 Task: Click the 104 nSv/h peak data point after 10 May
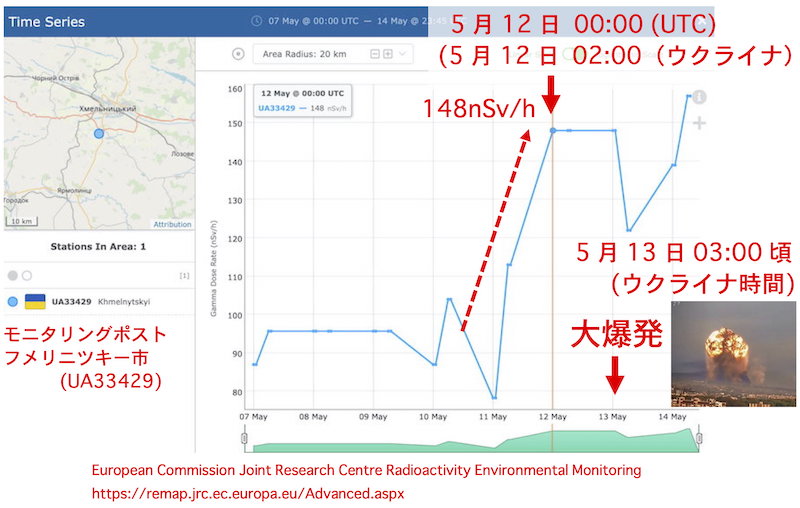[x=449, y=299]
